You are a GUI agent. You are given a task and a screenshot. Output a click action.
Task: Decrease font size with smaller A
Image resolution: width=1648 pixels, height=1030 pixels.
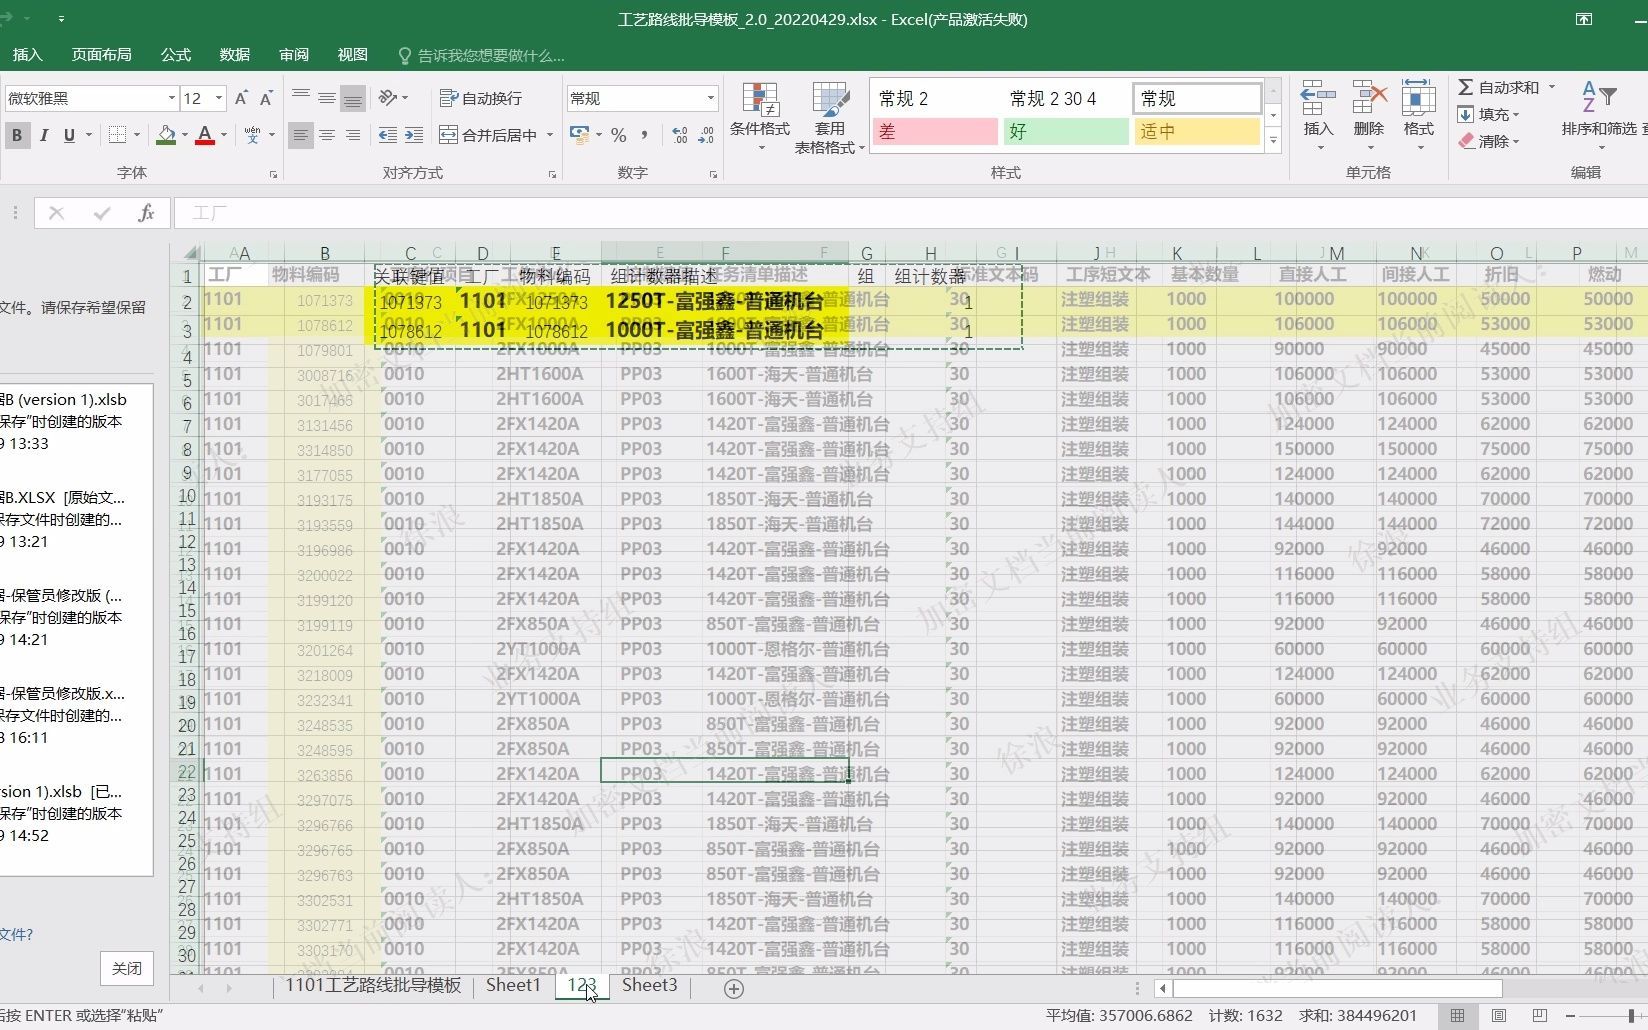point(266,98)
